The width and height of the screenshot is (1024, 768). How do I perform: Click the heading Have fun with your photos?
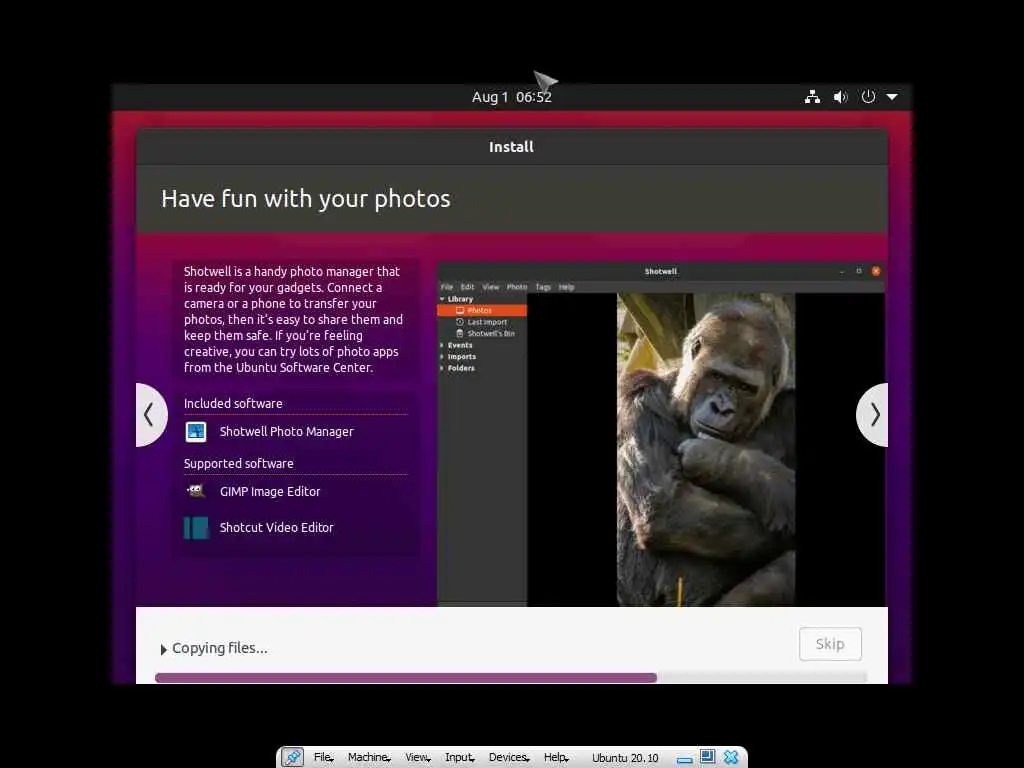(306, 199)
